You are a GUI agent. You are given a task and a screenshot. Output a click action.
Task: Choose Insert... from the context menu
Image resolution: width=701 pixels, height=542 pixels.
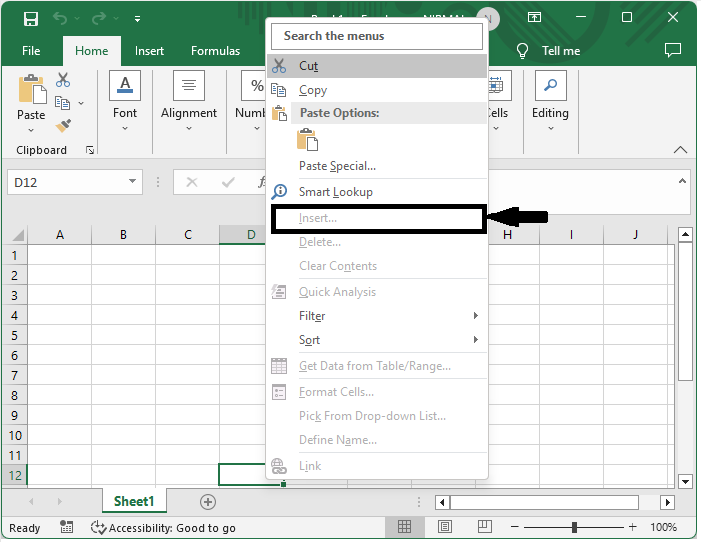coord(379,218)
